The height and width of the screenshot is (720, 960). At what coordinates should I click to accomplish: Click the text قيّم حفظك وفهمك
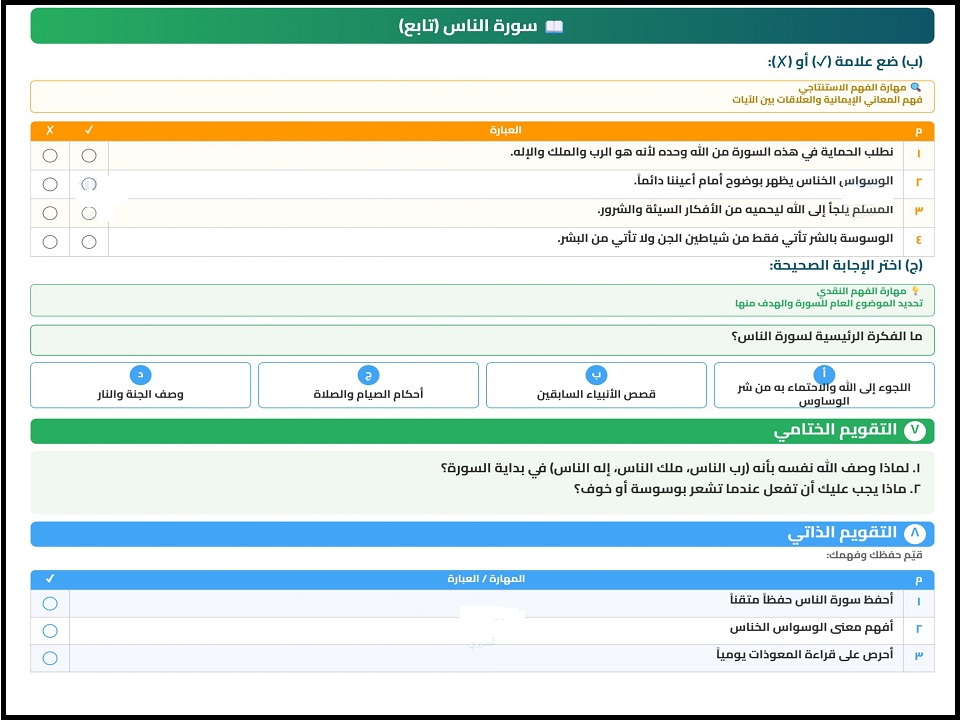(x=874, y=556)
